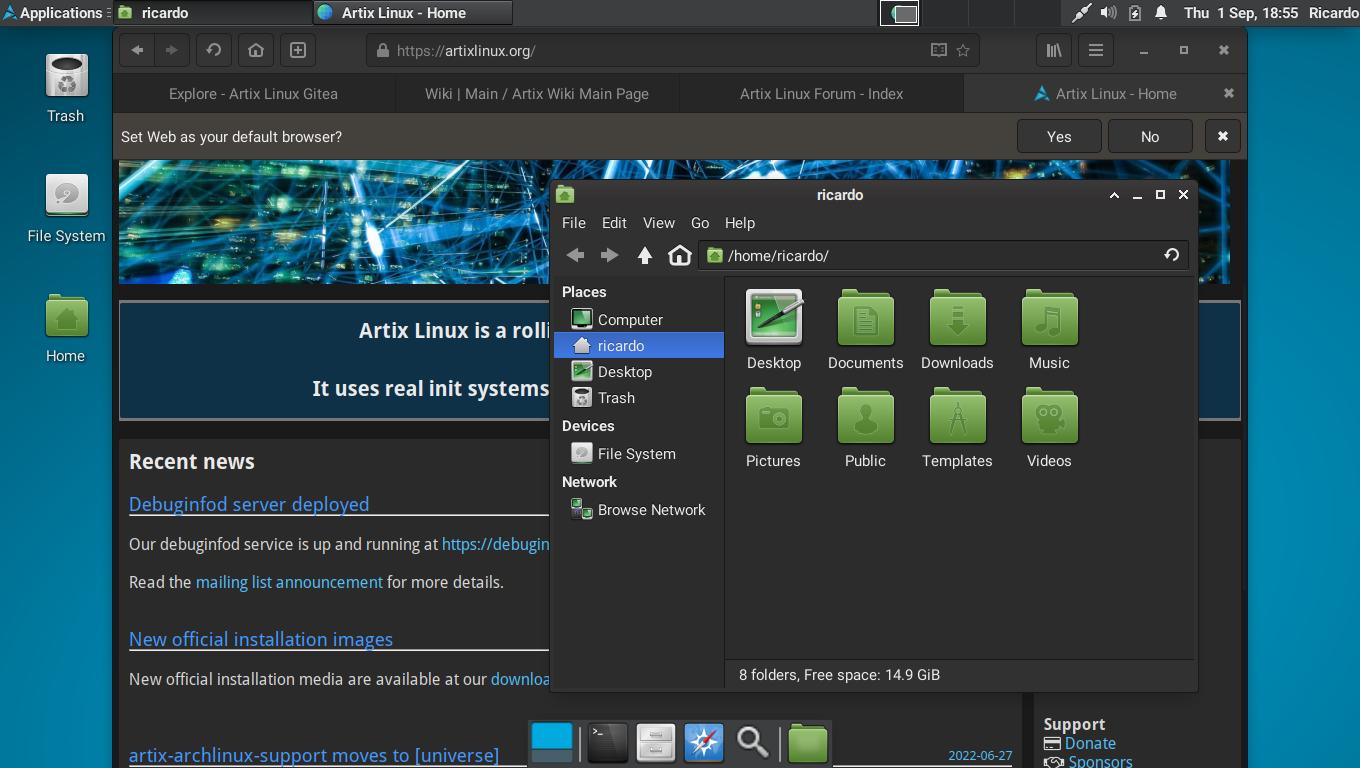The height and width of the screenshot is (768, 1360).
Task: Open the green folder icon in dock
Action: point(807,742)
